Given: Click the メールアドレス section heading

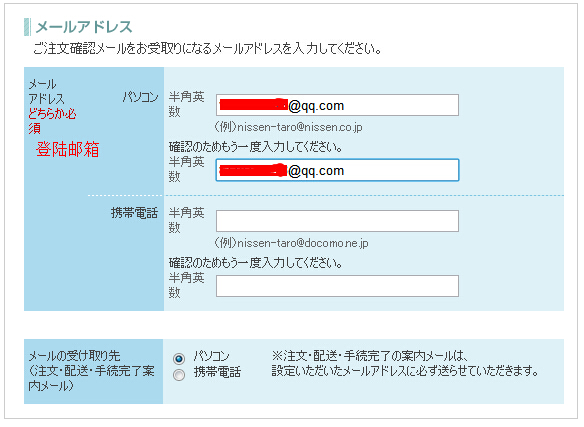Looking at the screenshot, I should 84,27.
